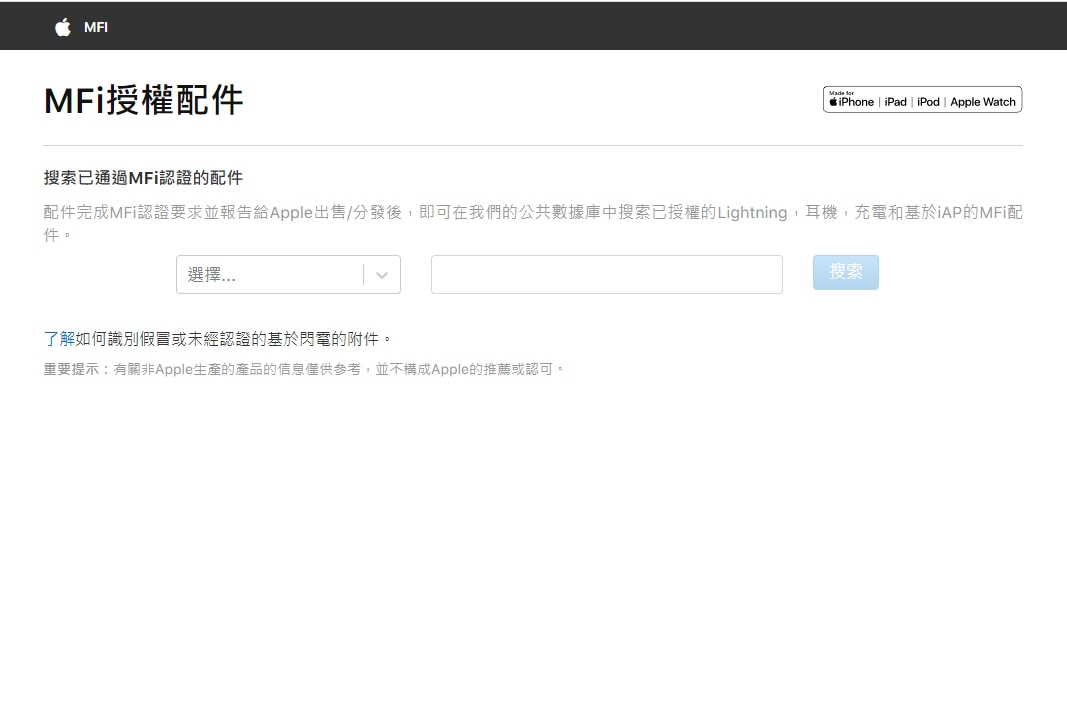Click the tiny 'Made for' text in badge
Viewport: 1067px width, 707px height.
[841, 93]
